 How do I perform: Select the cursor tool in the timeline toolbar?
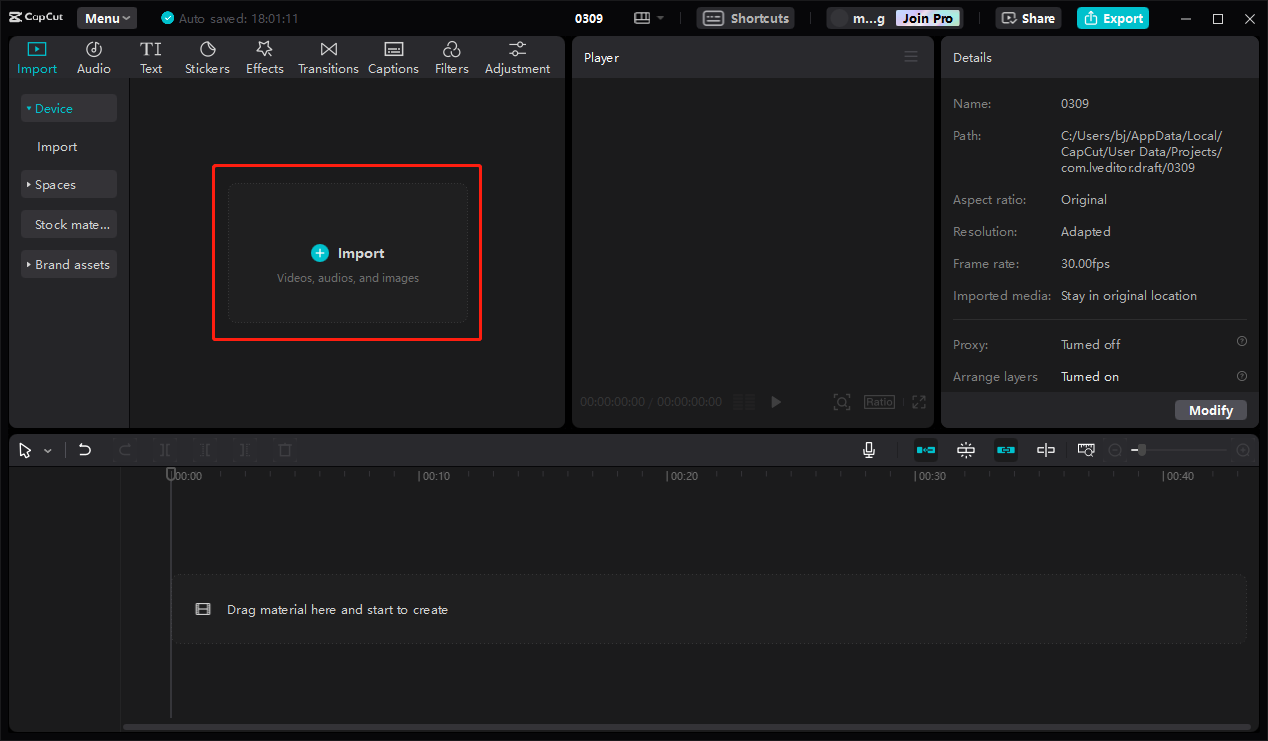coord(24,450)
